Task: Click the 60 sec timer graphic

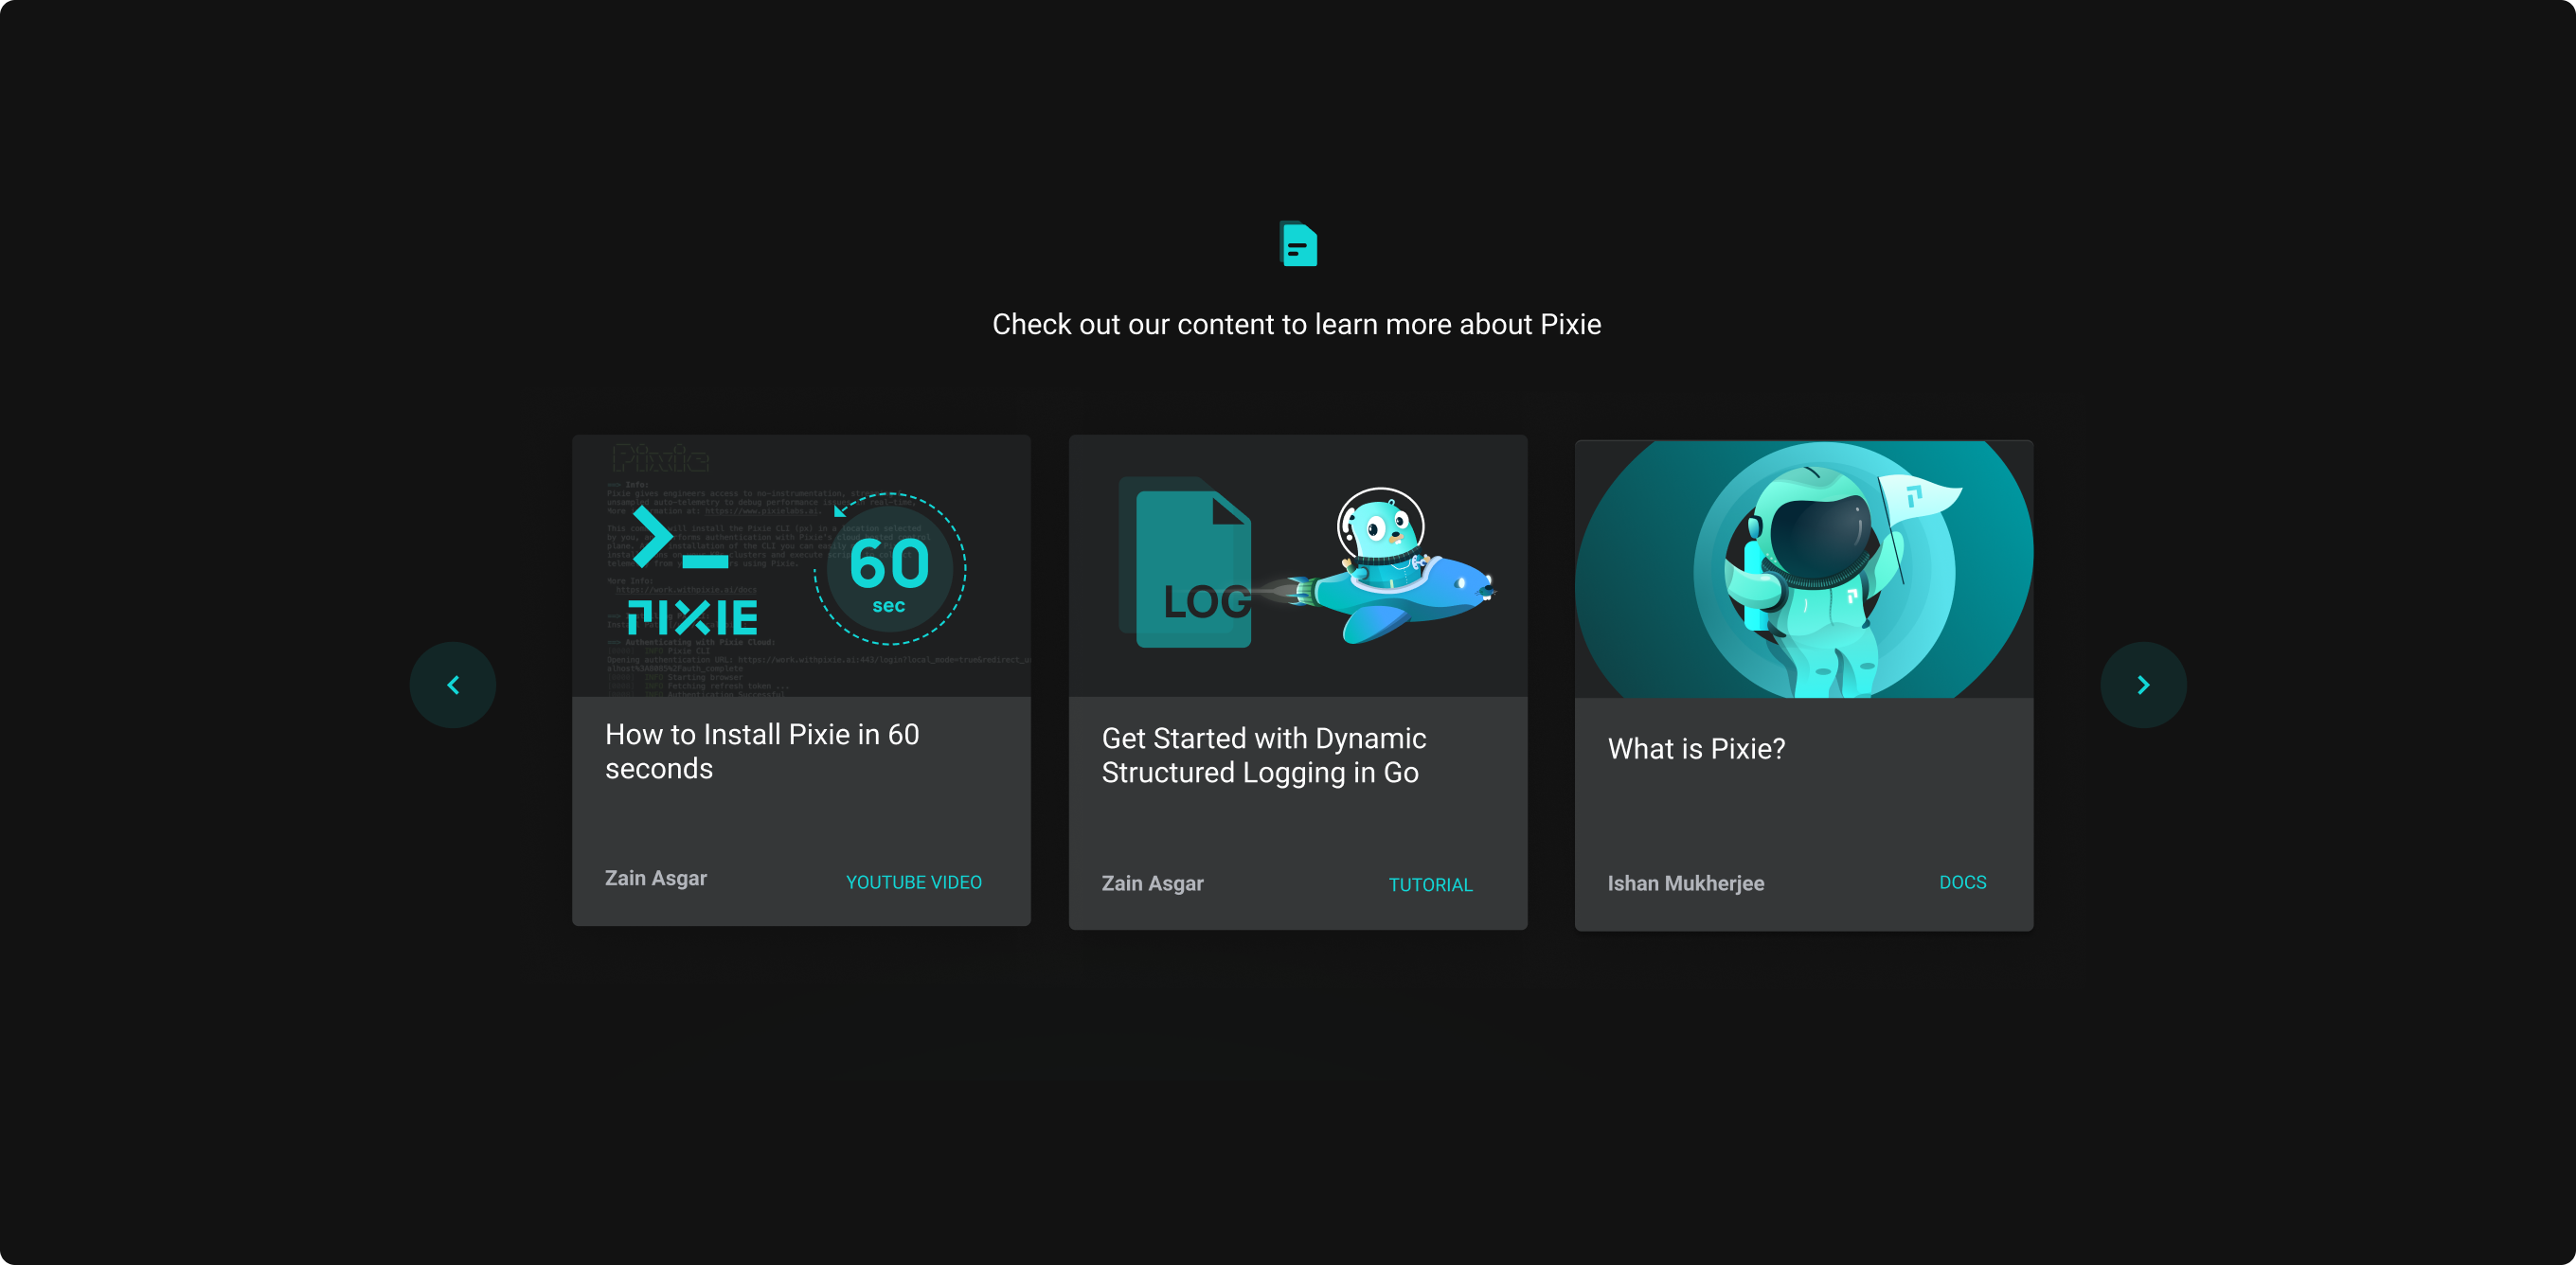Action: [889, 570]
